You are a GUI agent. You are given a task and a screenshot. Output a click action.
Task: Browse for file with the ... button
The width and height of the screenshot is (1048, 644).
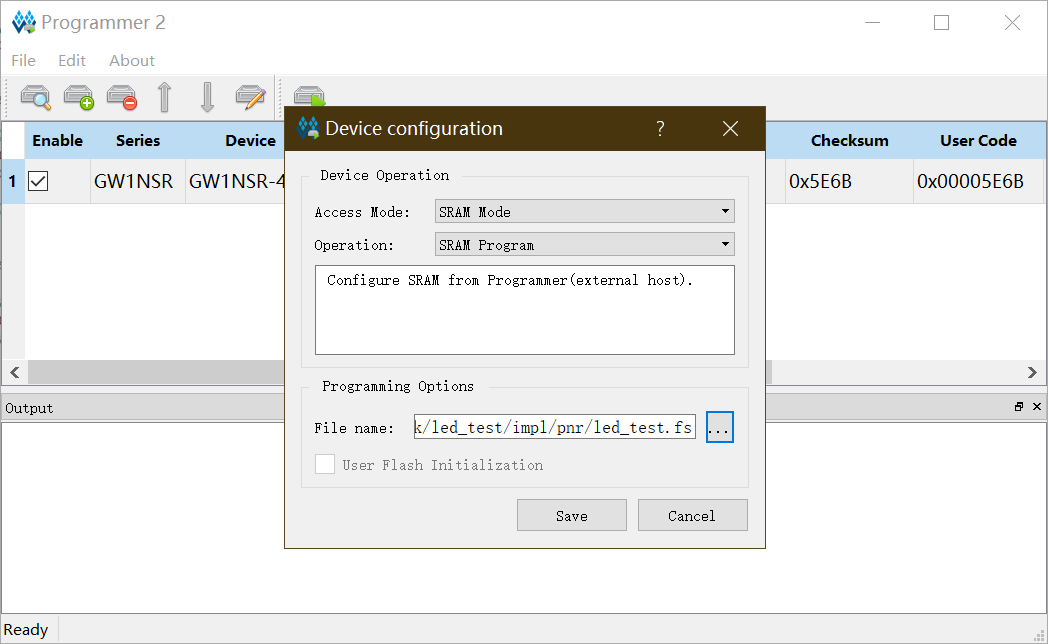tap(720, 428)
